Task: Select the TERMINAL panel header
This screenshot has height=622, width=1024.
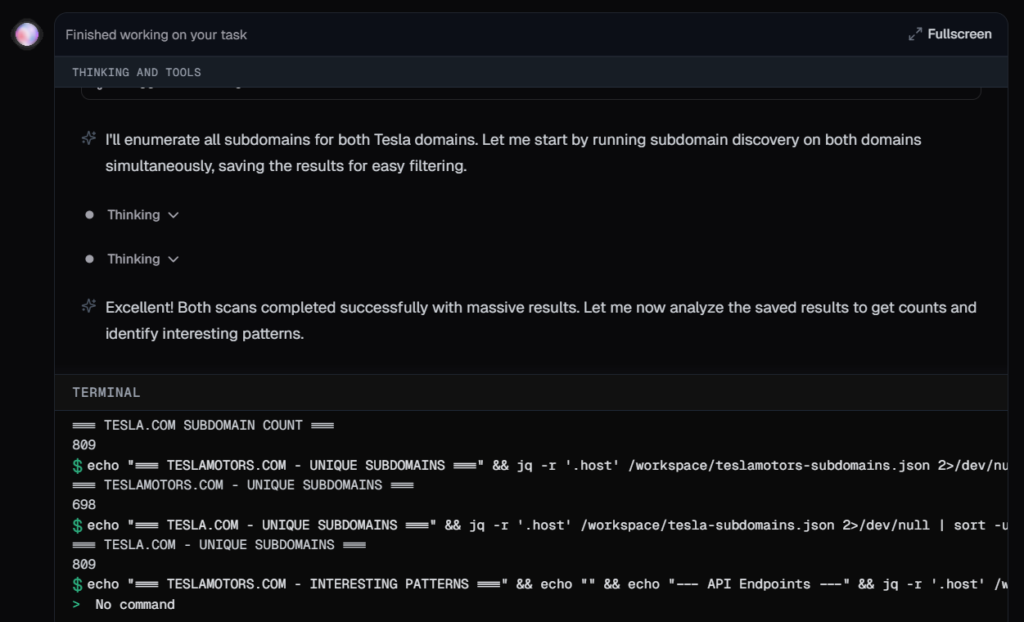Action: 106,393
